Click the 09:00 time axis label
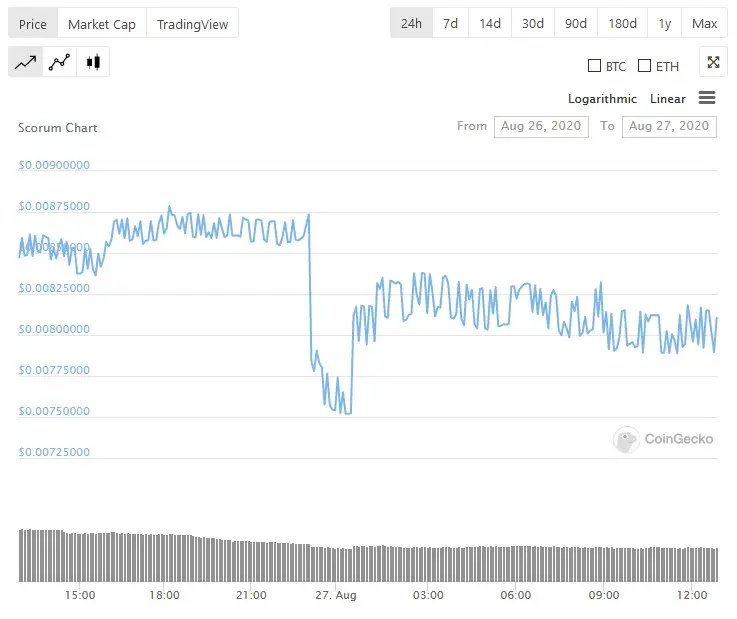737x619 pixels. pos(604,595)
